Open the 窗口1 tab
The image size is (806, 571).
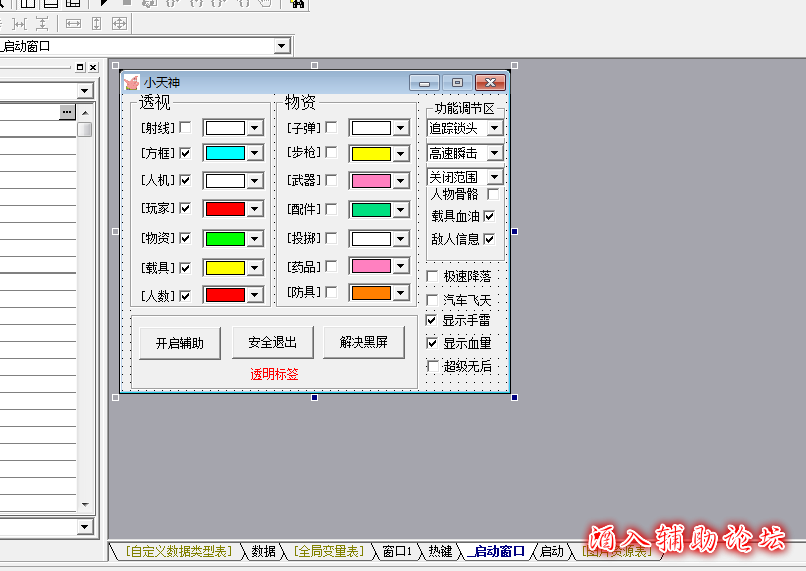pyautogui.click(x=397, y=551)
